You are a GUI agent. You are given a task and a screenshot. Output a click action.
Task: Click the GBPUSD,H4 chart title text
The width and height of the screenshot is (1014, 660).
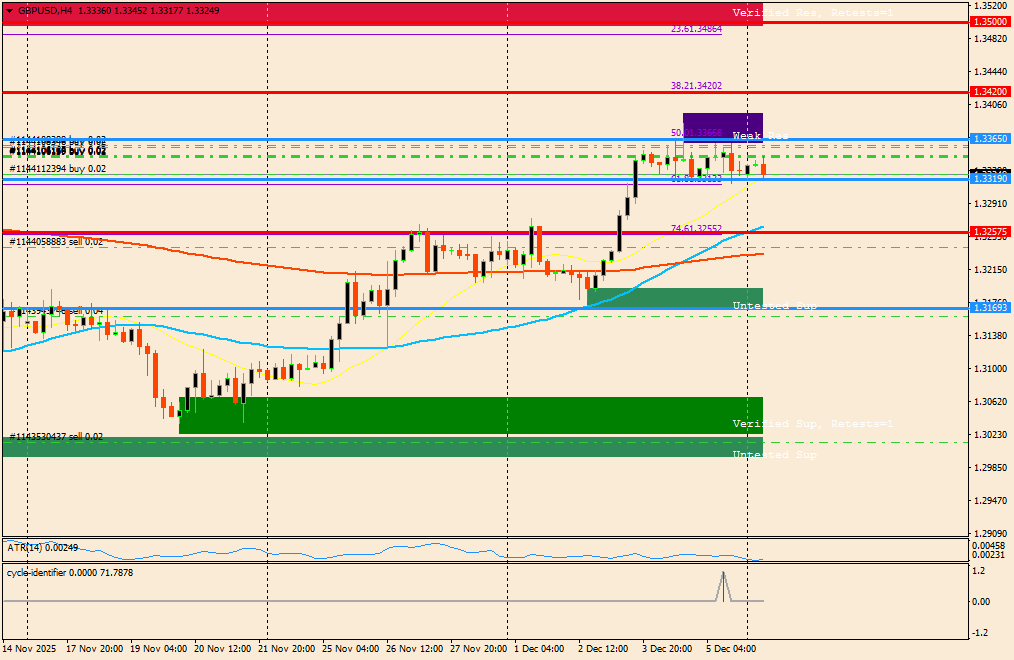coord(45,11)
